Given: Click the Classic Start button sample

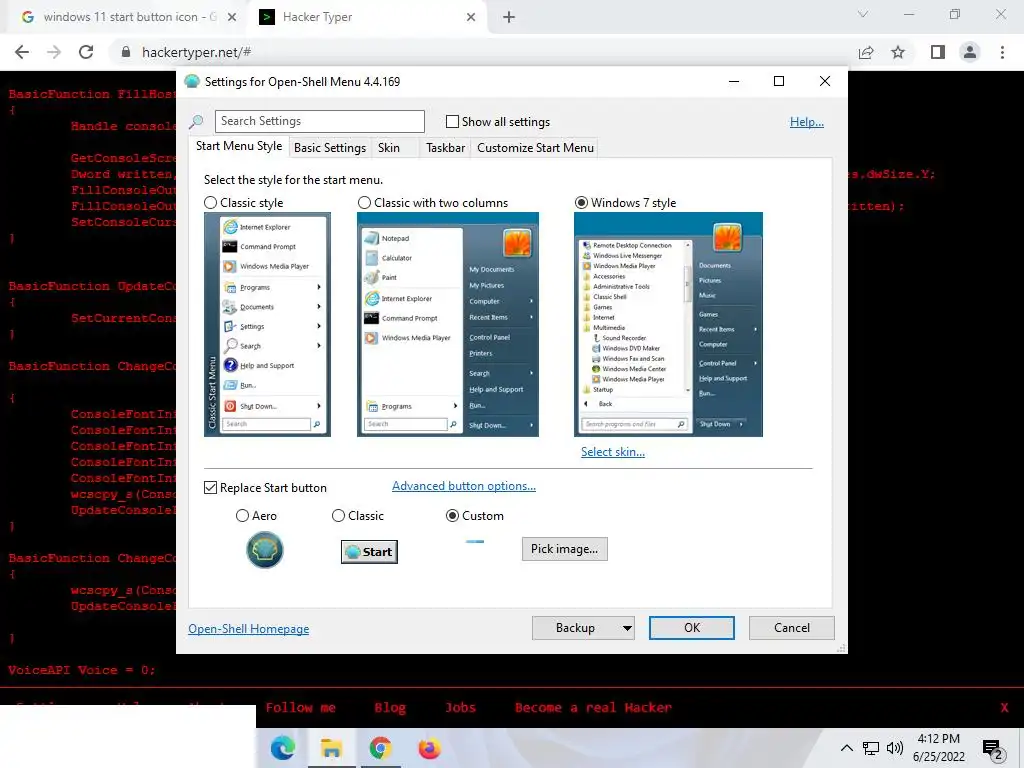Looking at the screenshot, I should [370, 552].
